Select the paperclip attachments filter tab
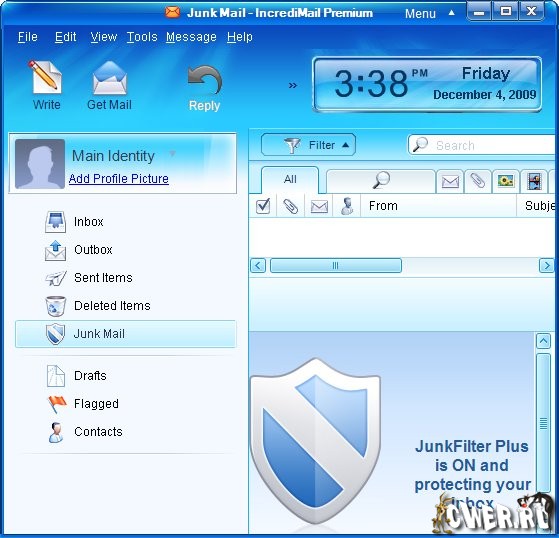559x538 pixels. click(x=477, y=181)
